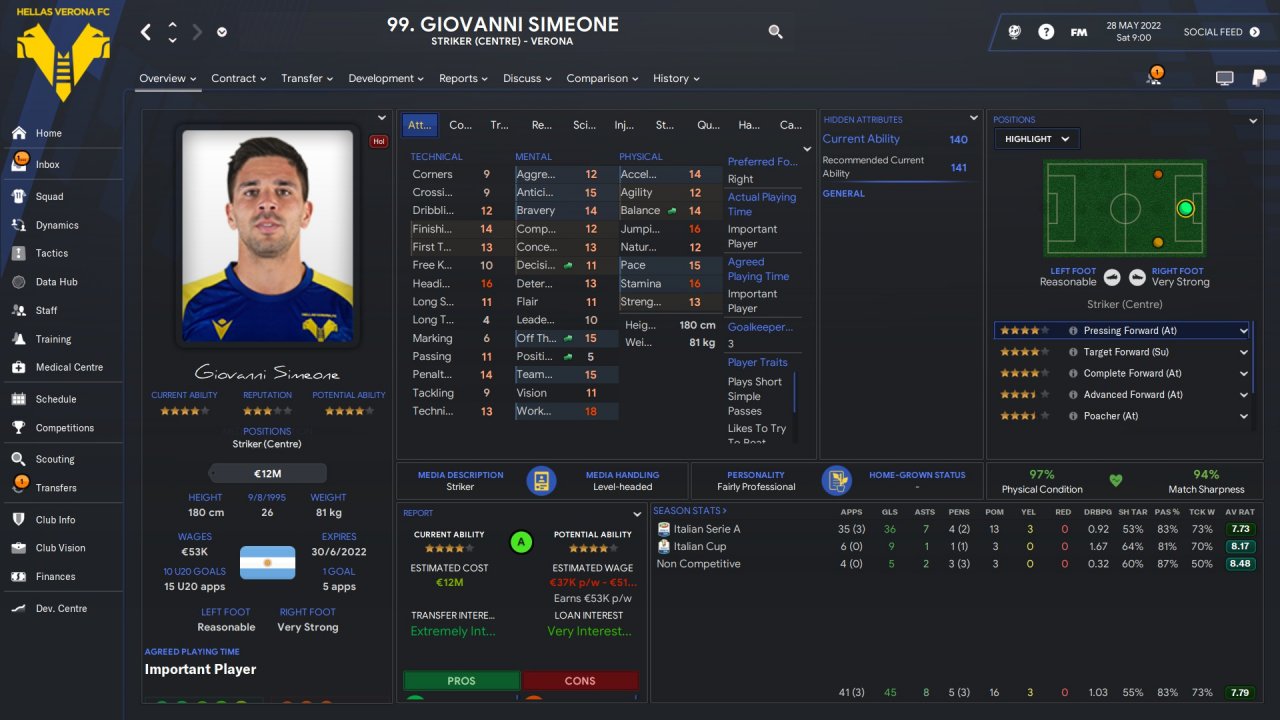Open the Highlight dropdown in Positions panel
The image size is (1280, 720).
pos(1035,139)
